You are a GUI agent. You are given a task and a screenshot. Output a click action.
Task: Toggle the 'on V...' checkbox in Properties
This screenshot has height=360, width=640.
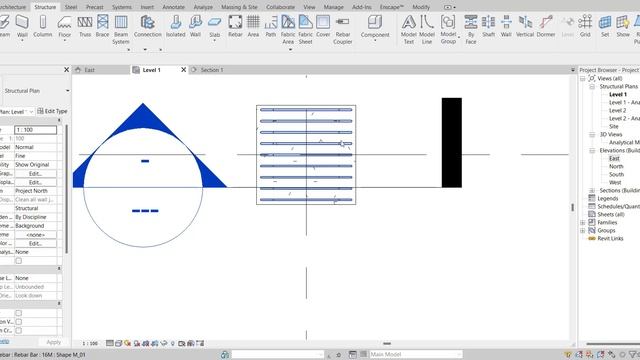[x=18, y=322]
